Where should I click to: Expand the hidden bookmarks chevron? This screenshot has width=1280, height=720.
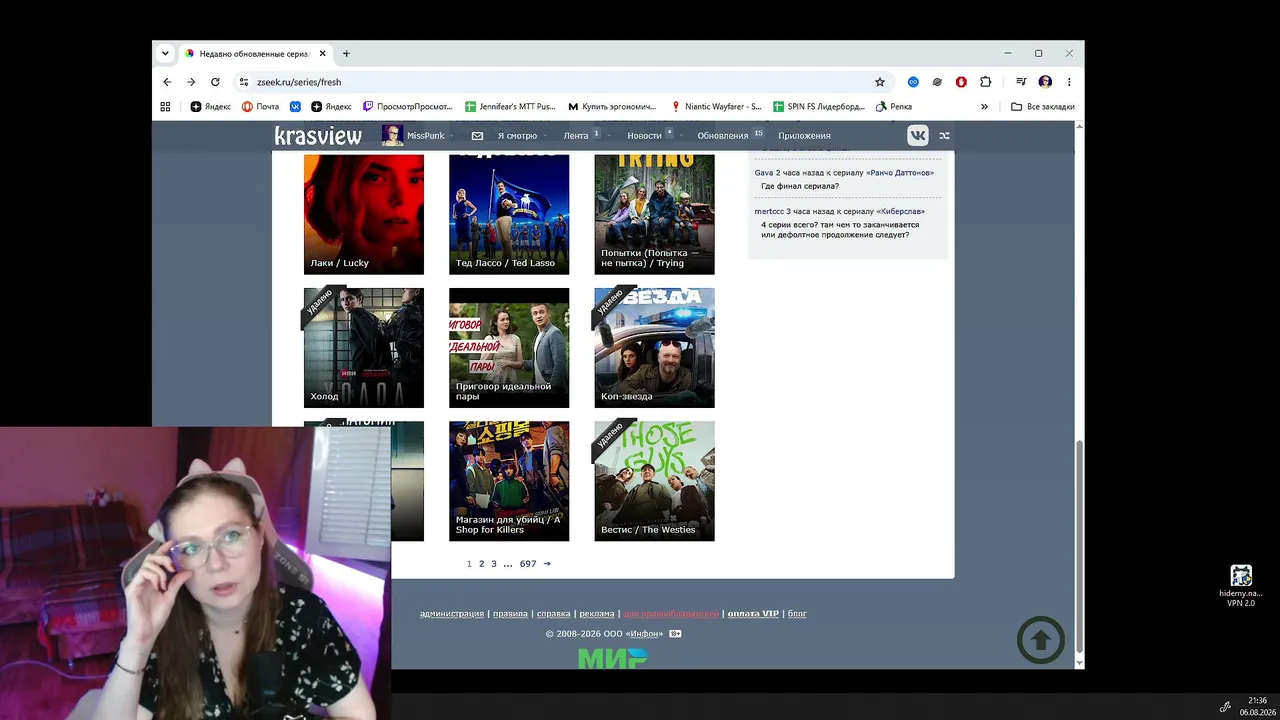pos(984,106)
